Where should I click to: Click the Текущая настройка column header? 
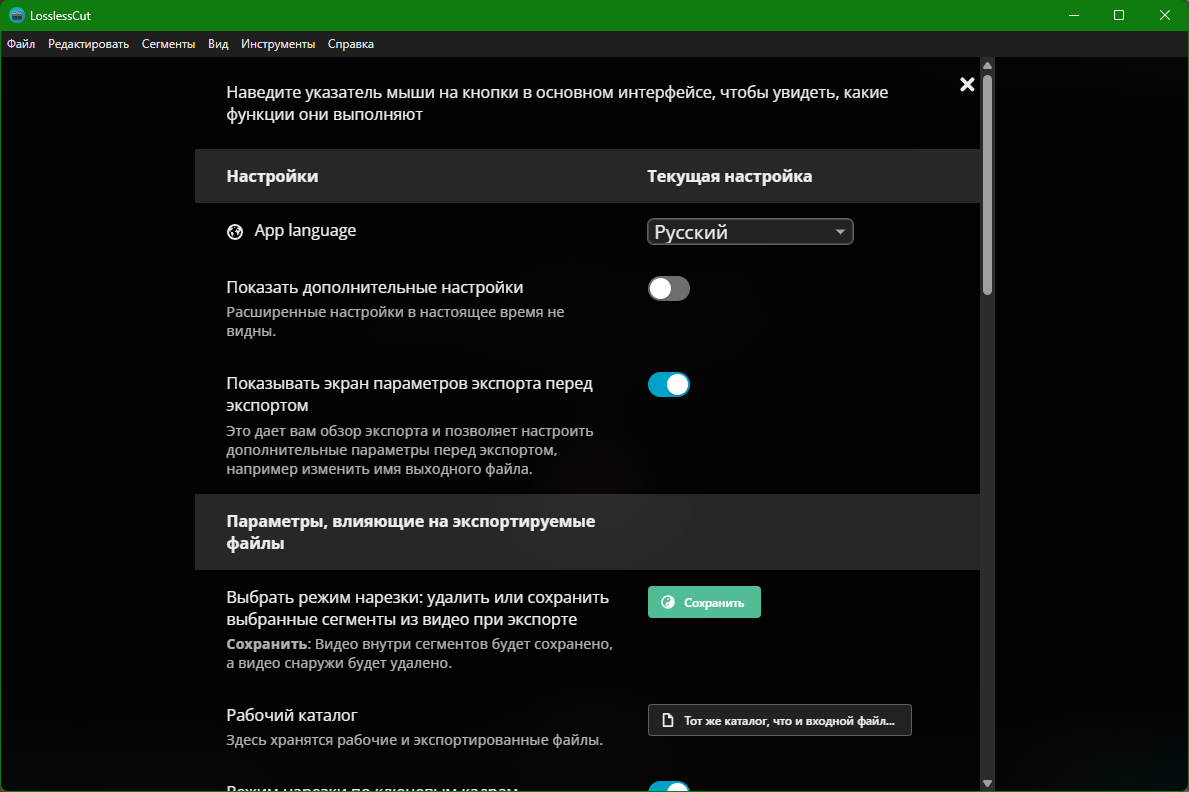click(729, 176)
